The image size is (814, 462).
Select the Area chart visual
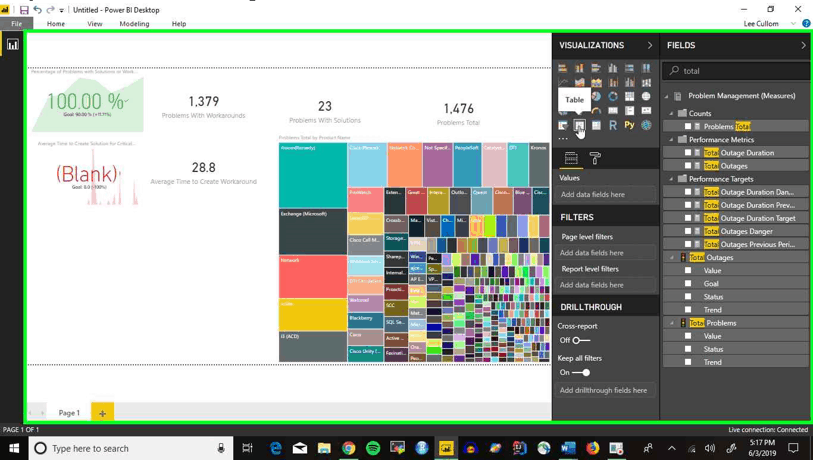(x=579, y=82)
